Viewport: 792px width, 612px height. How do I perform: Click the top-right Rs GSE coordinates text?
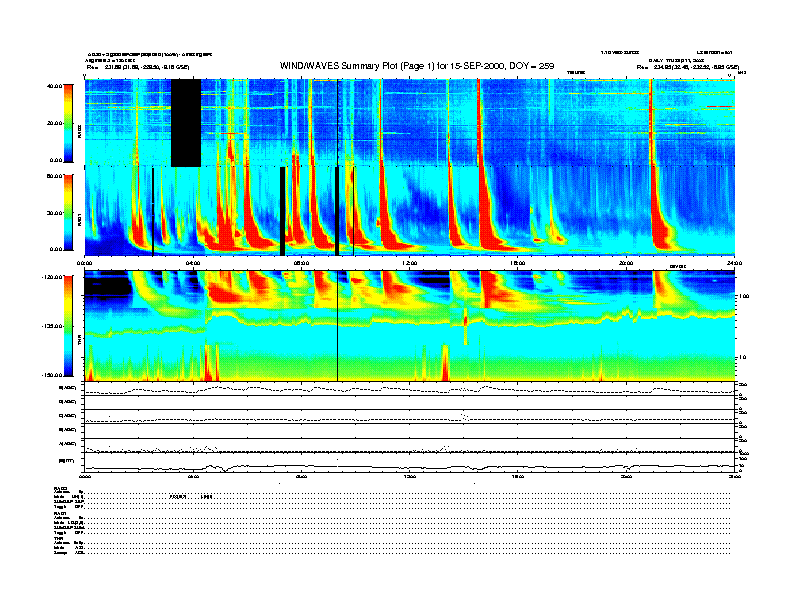point(688,67)
